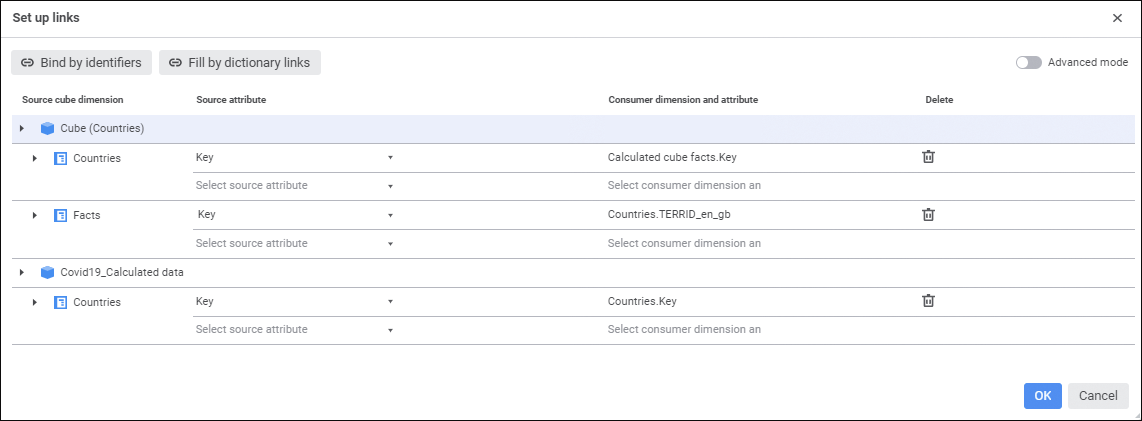This screenshot has height=421, width=1142.
Task: Open the Key source attribute dropdown for Facts
Action: 390,215
